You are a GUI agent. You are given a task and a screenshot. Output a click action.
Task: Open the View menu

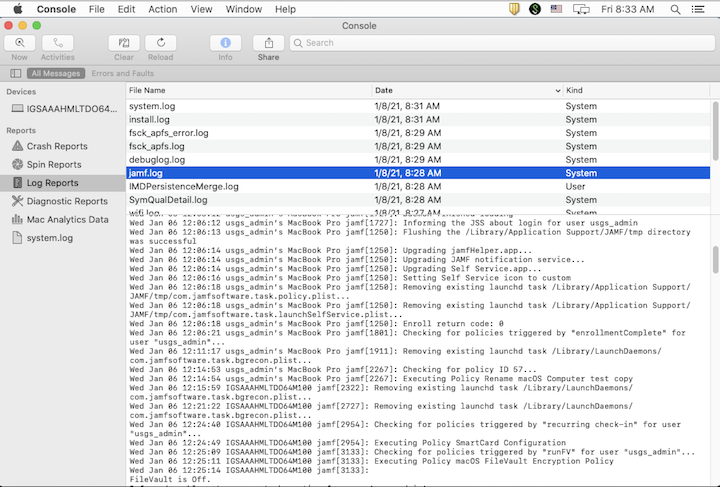click(x=201, y=9)
